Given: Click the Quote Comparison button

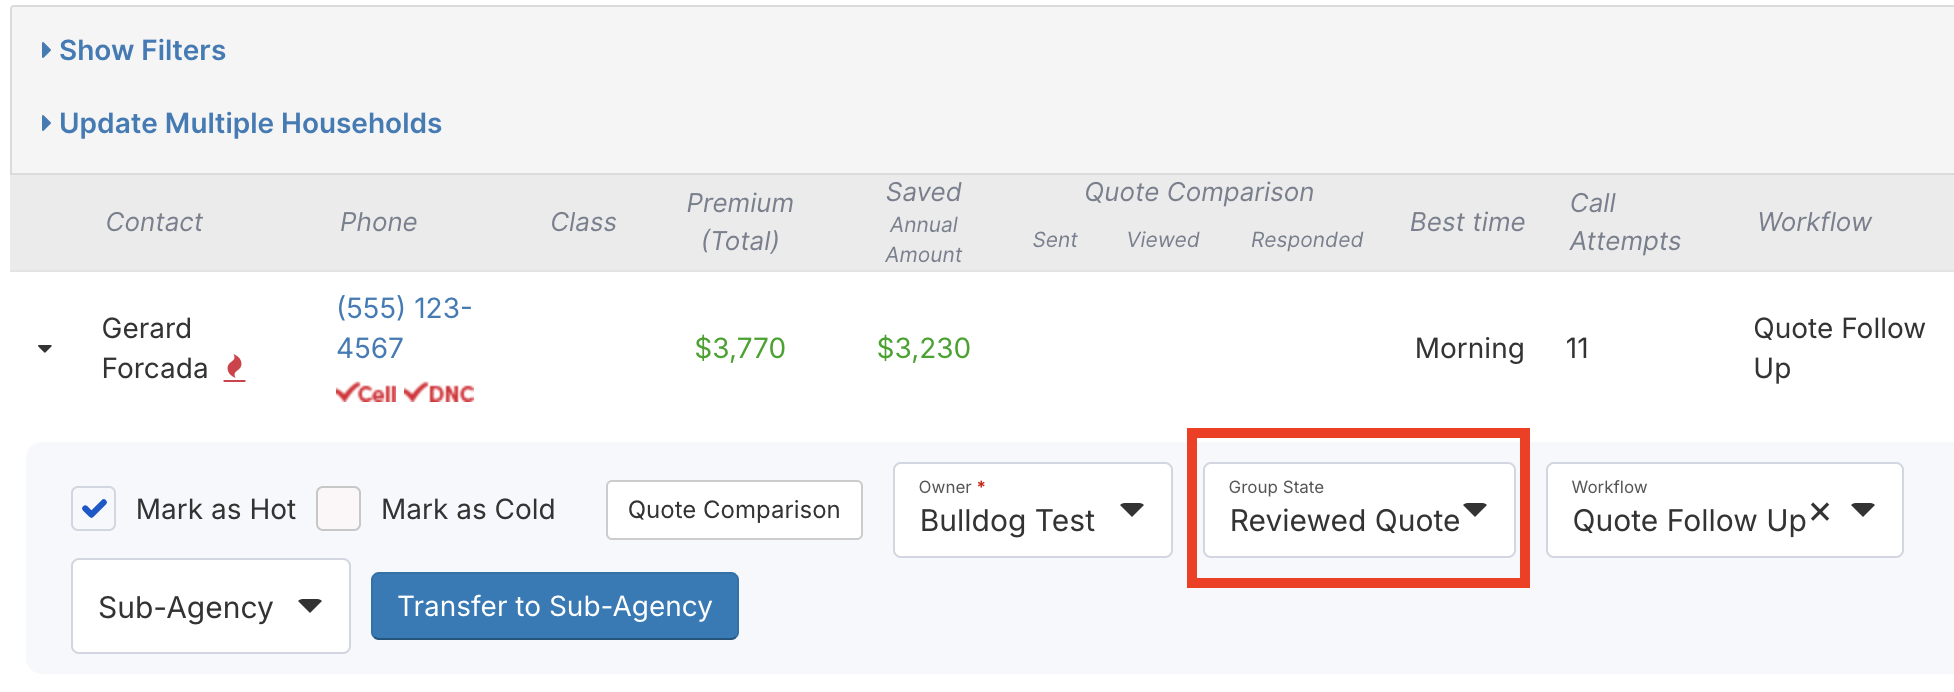Looking at the screenshot, I should pyautogui.click(x=734, y=510).
